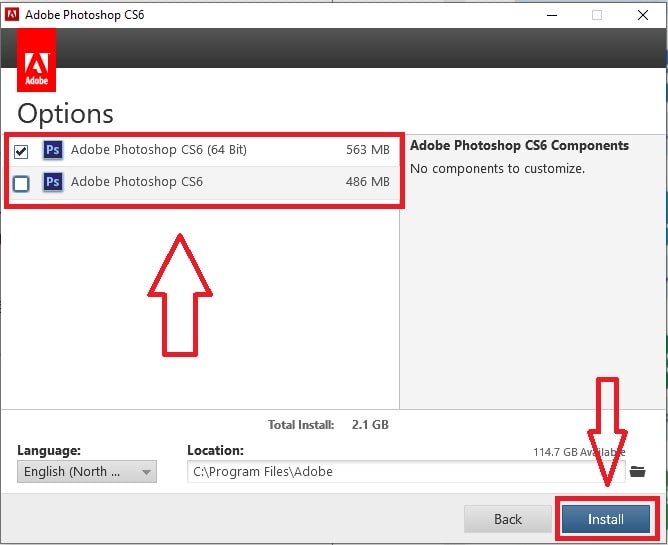Click the 'Total Install:' label
The height and width of the screenshot is (545, 668).
coord(301,424)
